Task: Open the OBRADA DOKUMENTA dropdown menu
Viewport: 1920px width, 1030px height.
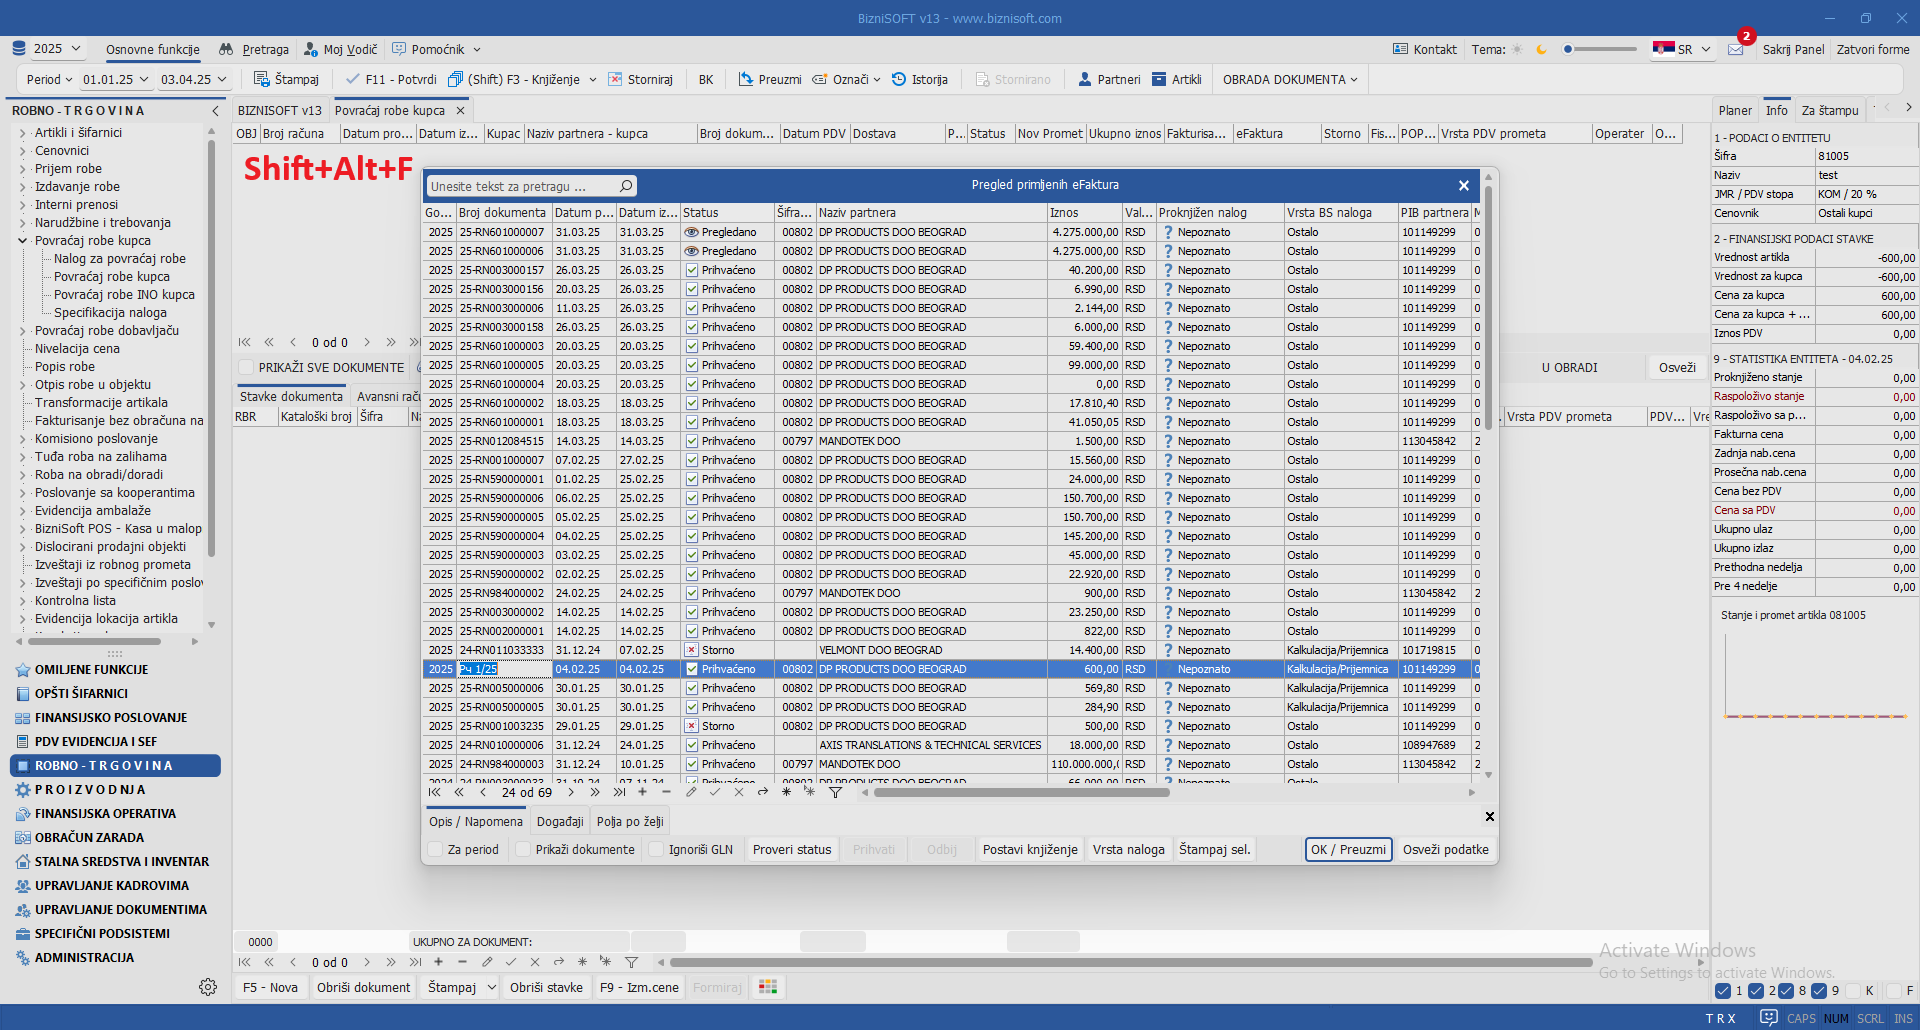Action: point(1289,79)
